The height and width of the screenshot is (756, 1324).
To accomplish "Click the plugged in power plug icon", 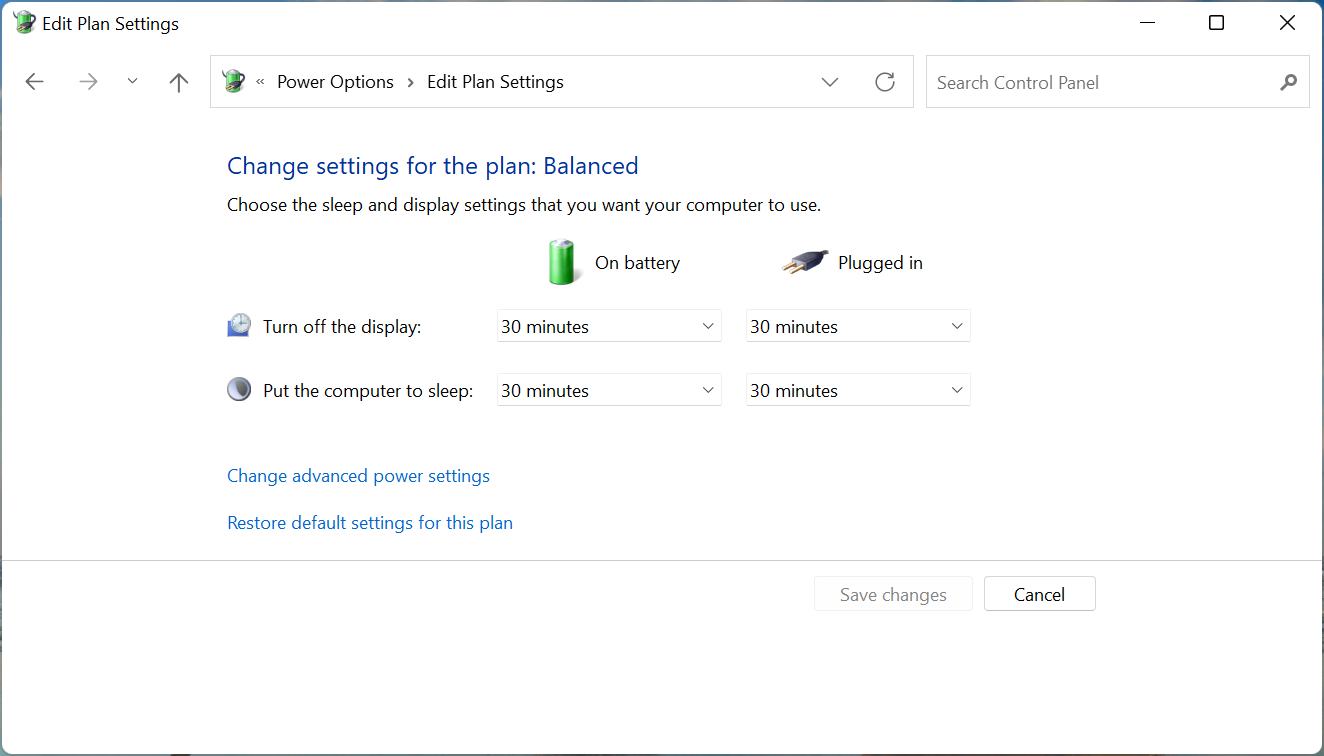I will [x=805, y=262].
